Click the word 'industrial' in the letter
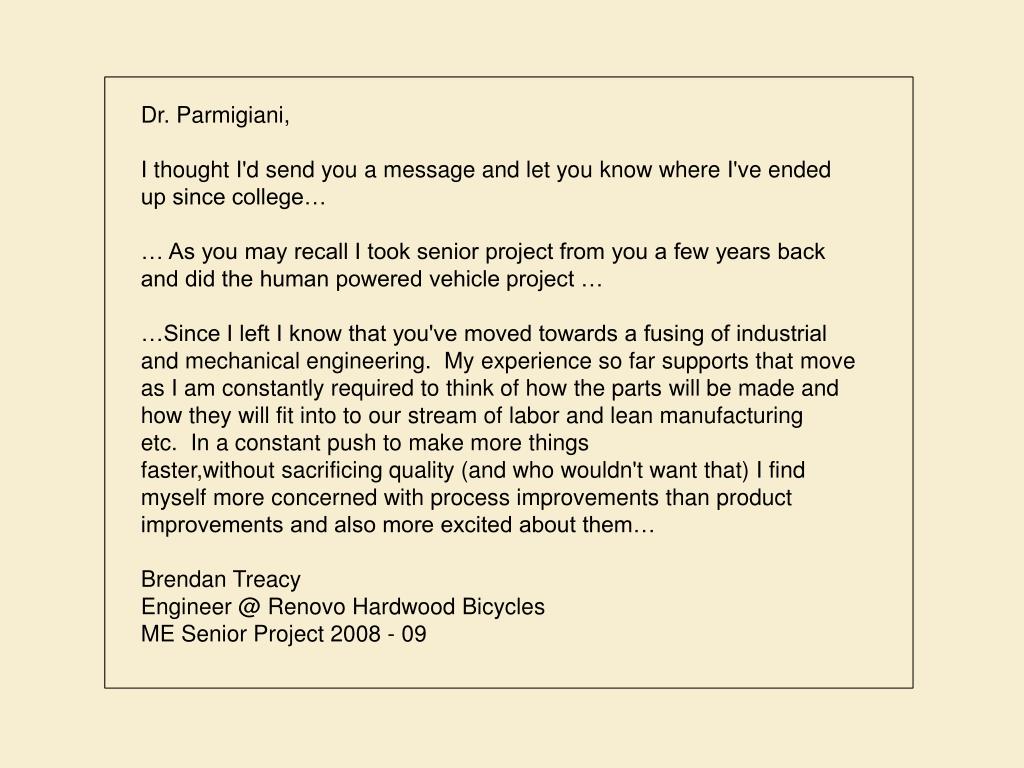Image resolution: width=1024 pixels, height=768 pixels. [x=782, y=334]
